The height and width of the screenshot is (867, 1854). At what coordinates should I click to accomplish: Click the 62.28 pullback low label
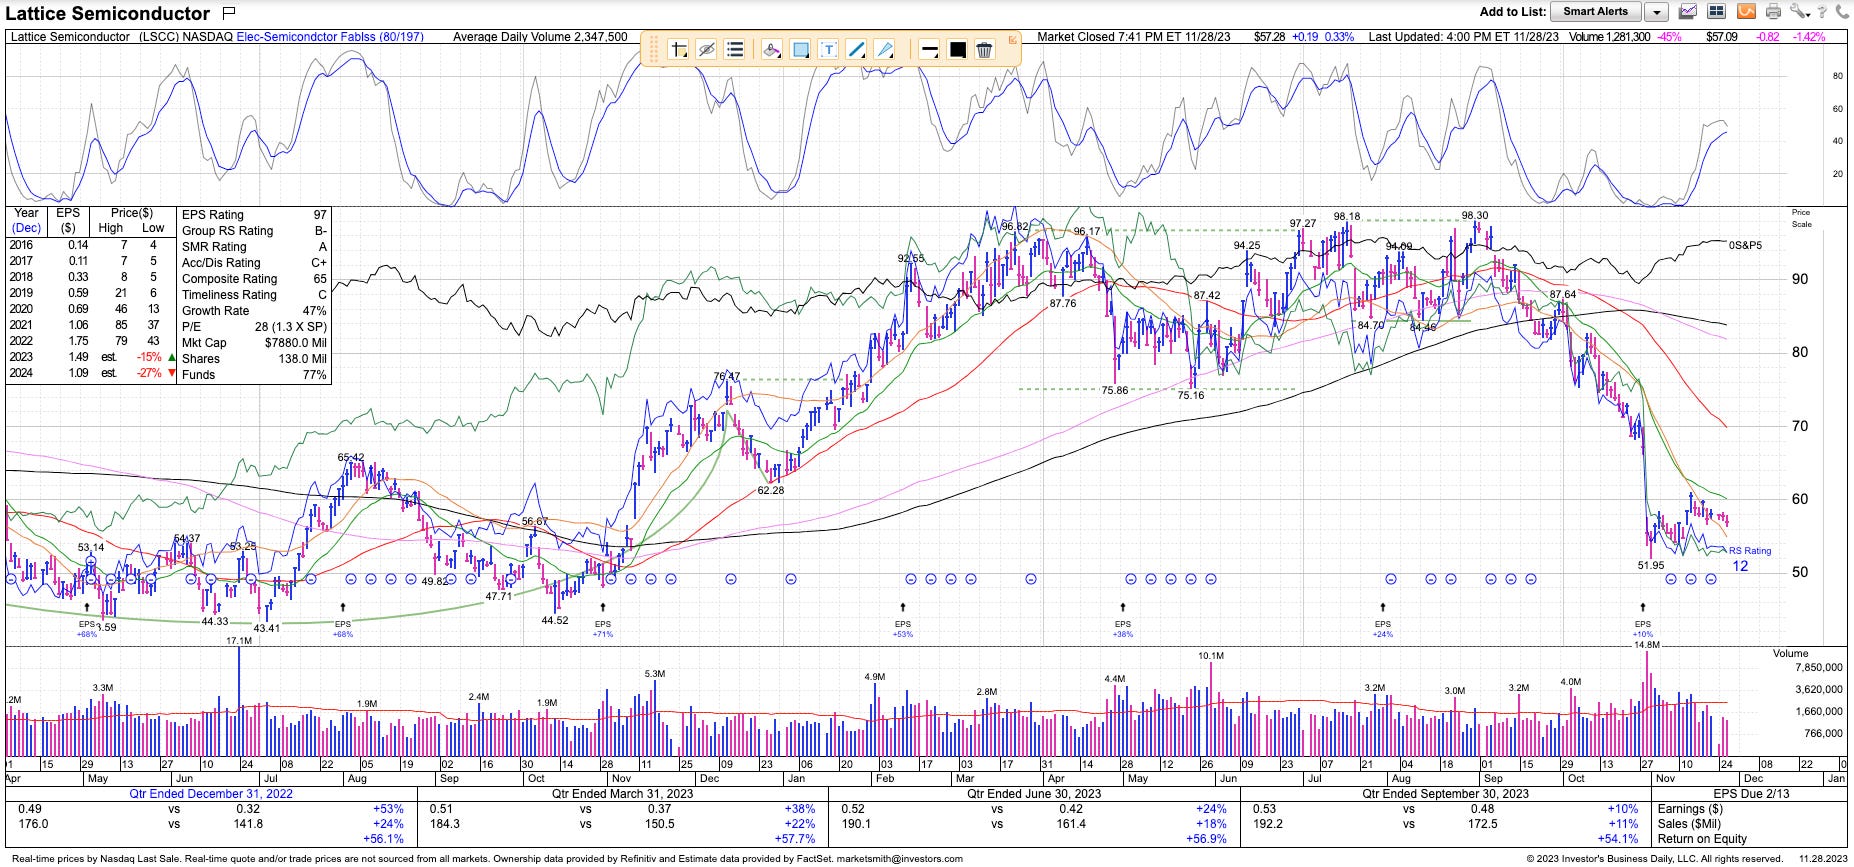click(x=771, y=490)
